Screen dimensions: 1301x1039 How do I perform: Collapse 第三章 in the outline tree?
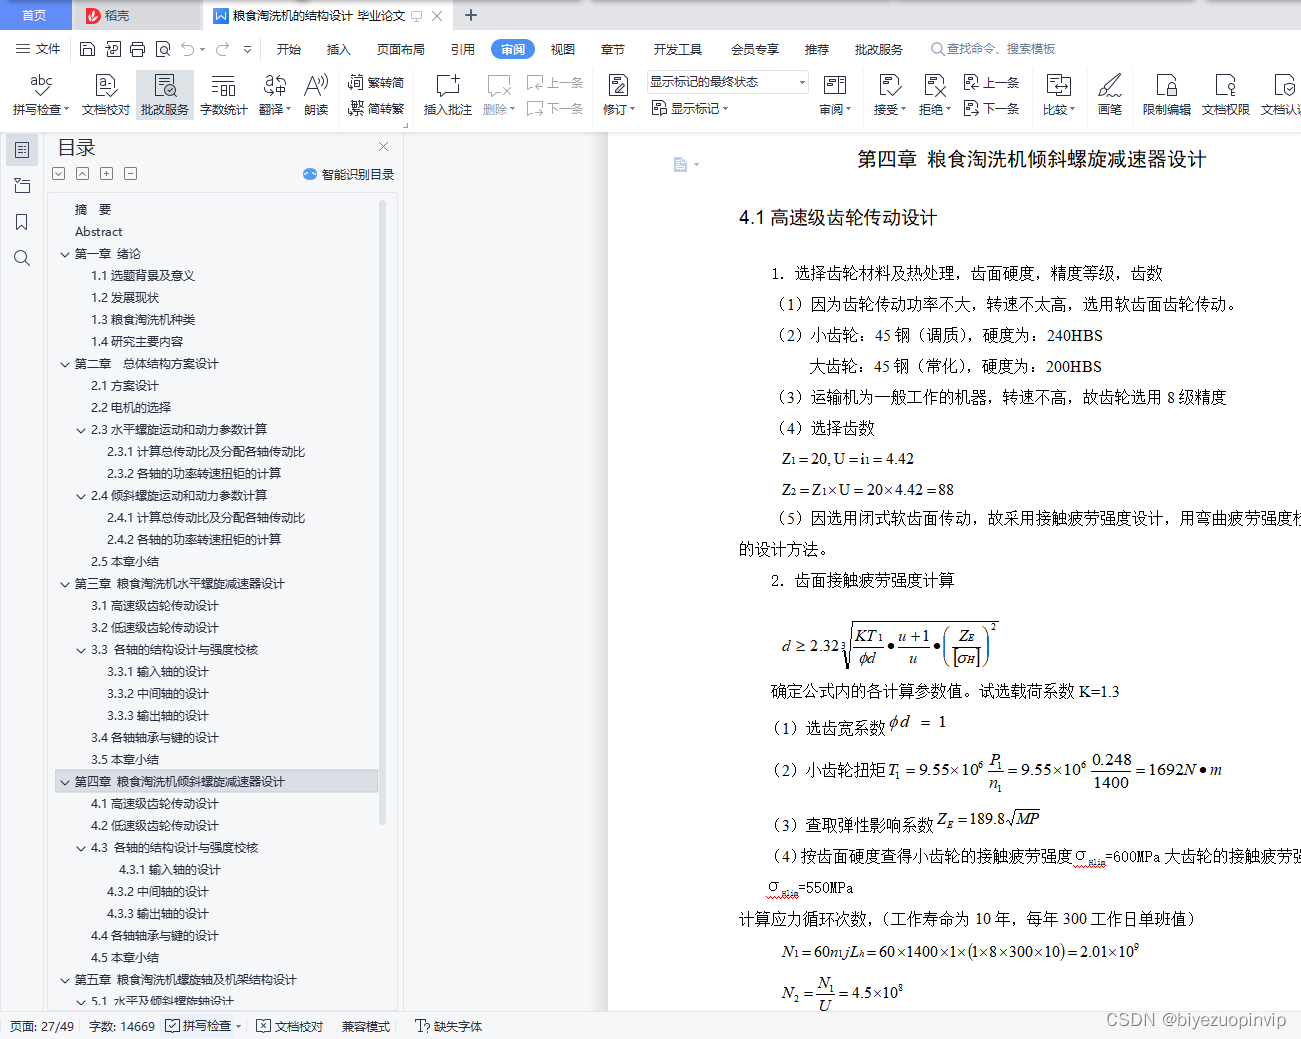click(65, 584)
